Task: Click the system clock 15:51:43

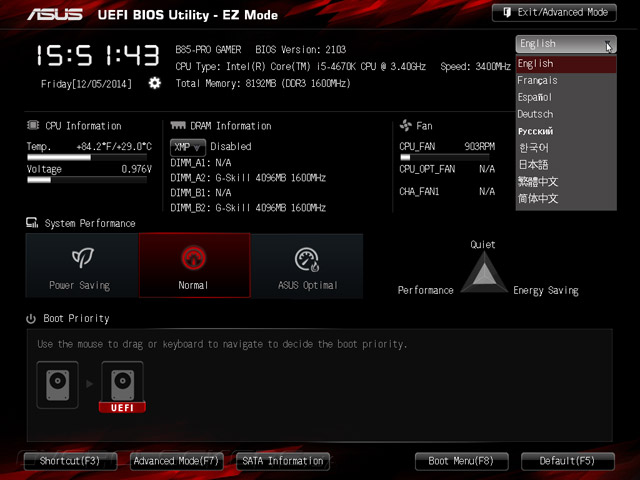Action: point(98,56)
